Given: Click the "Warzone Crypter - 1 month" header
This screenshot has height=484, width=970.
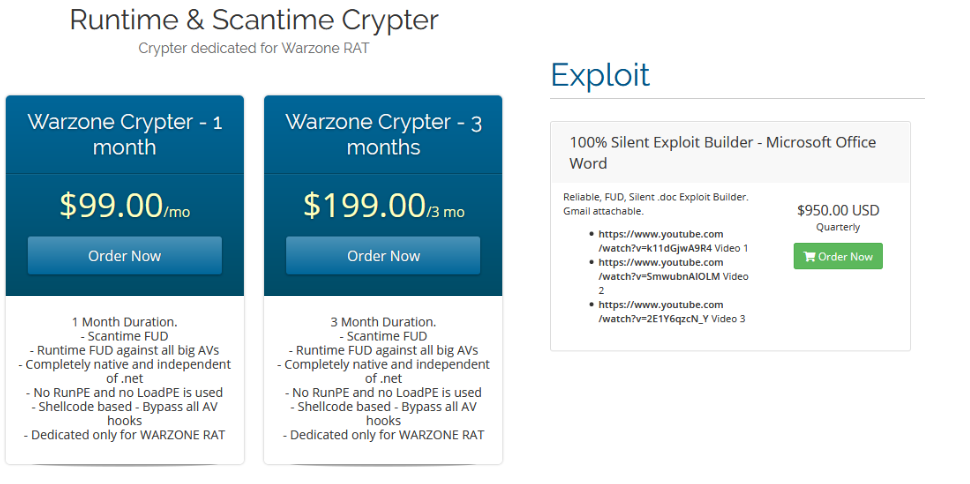Looking at the screenshot, I should coord(124,134).
